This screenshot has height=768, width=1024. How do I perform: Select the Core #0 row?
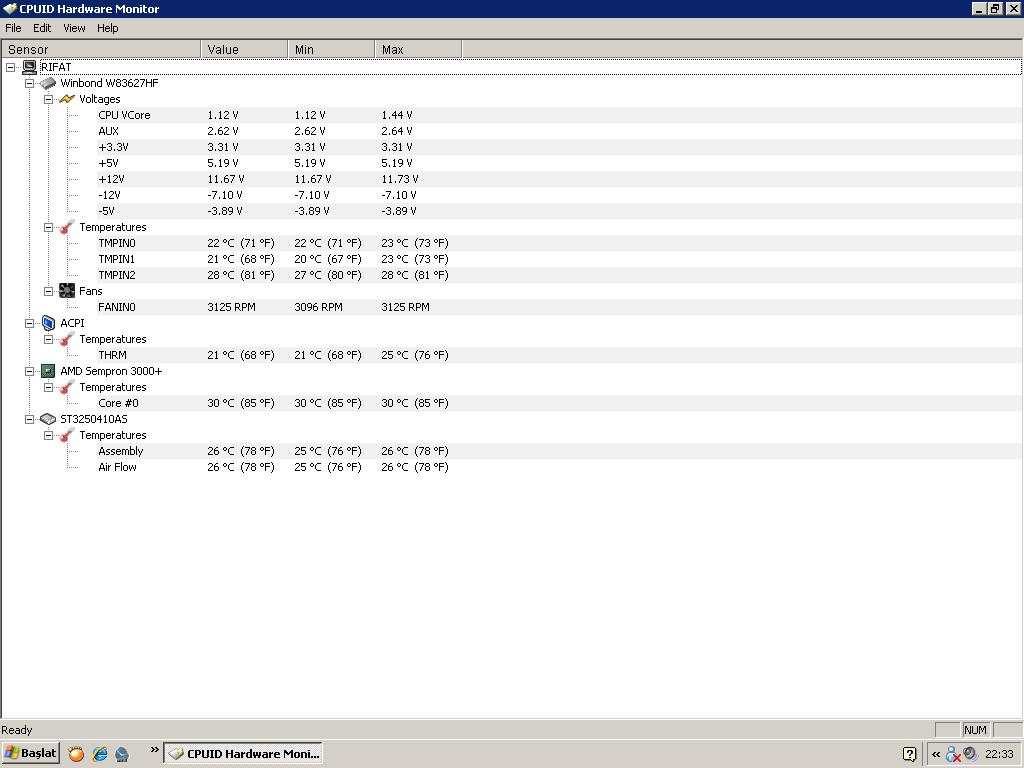click(x=560, y=403)
